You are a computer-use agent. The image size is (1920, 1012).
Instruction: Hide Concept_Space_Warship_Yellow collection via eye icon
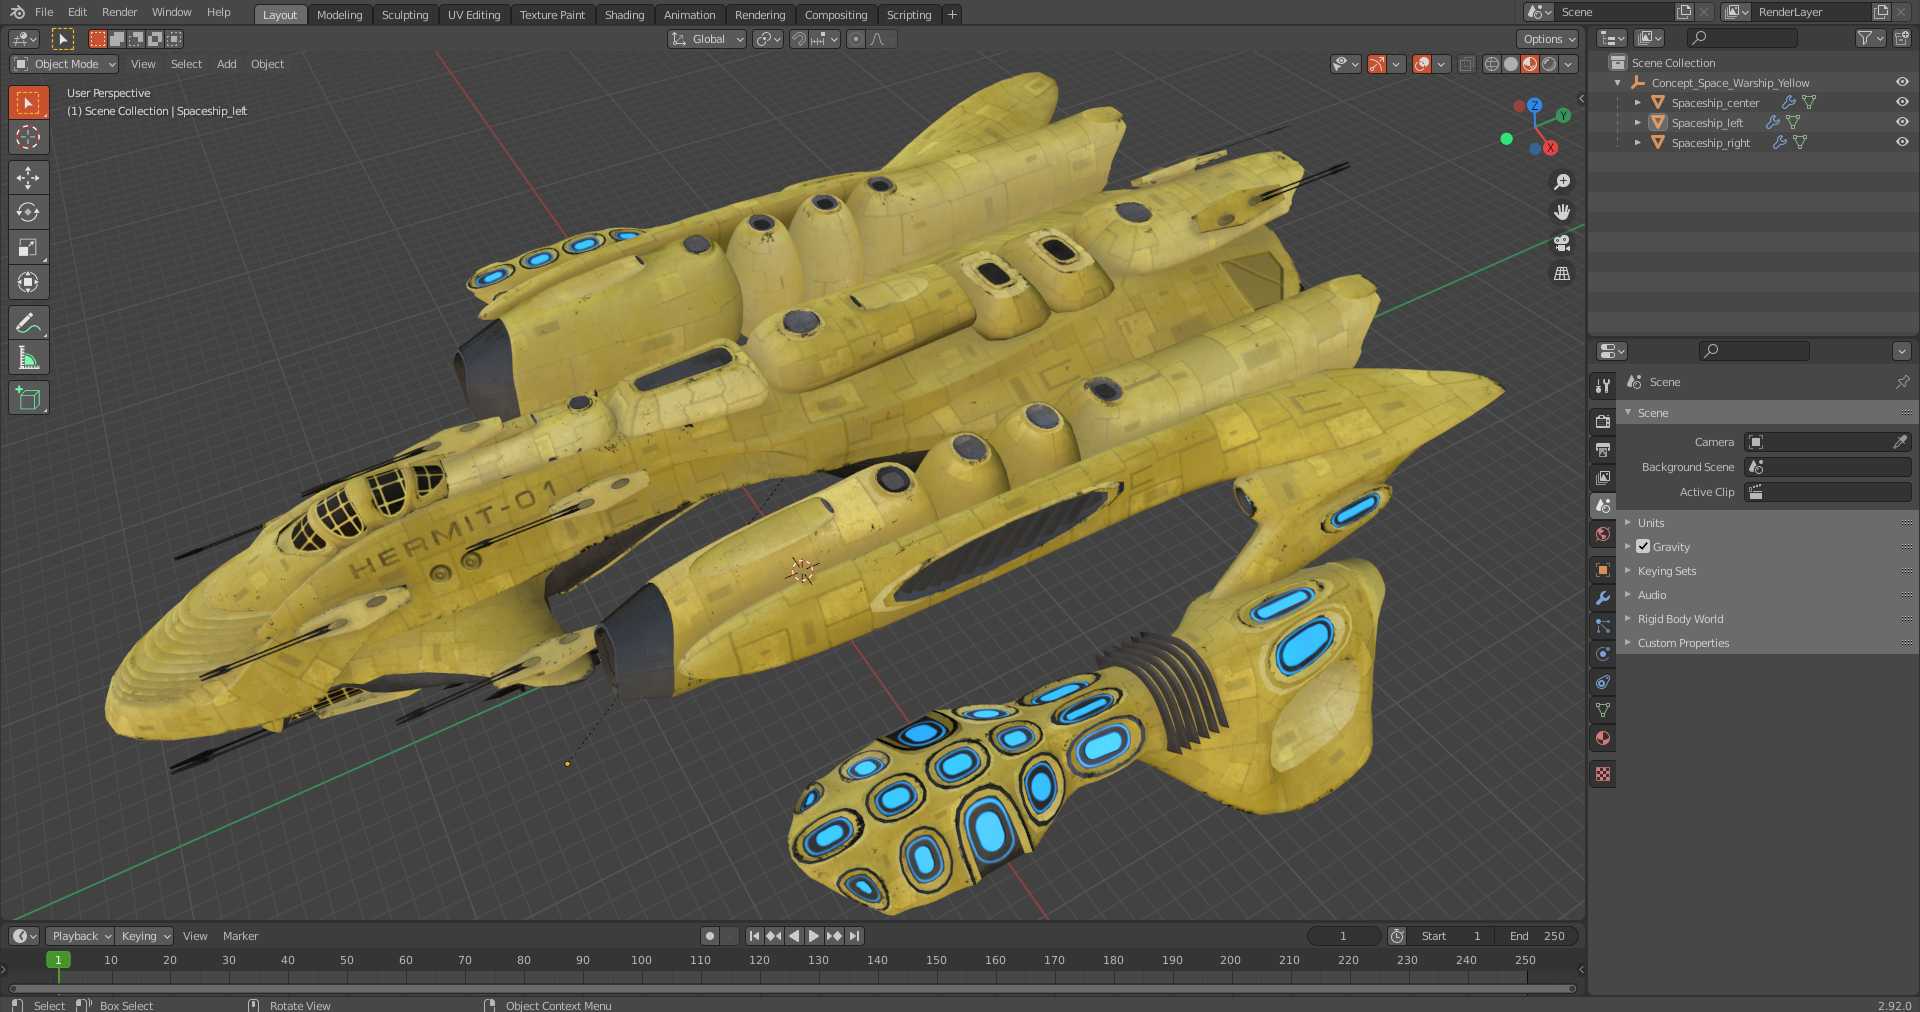[1902, 82]
